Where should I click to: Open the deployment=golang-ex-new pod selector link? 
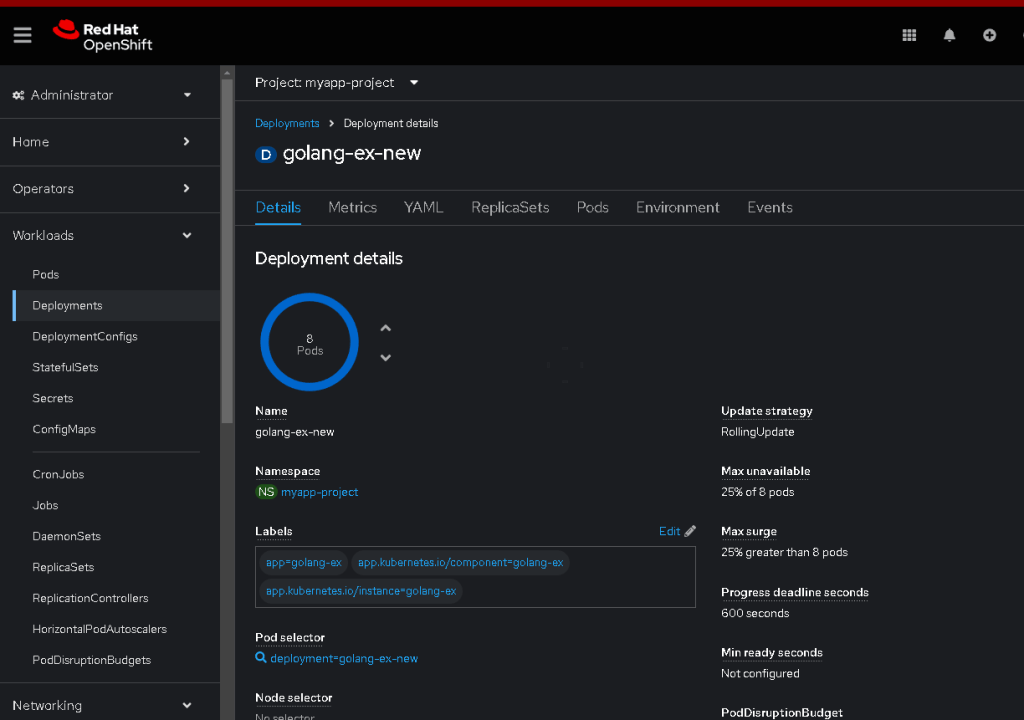pyautogui.click(x=344, y=659)
